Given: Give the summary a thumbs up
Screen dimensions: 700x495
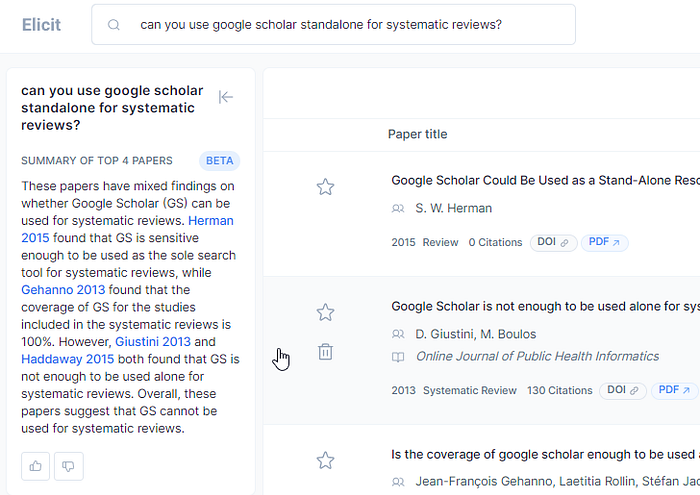Looking at the screenshot, I should [36, 466].
